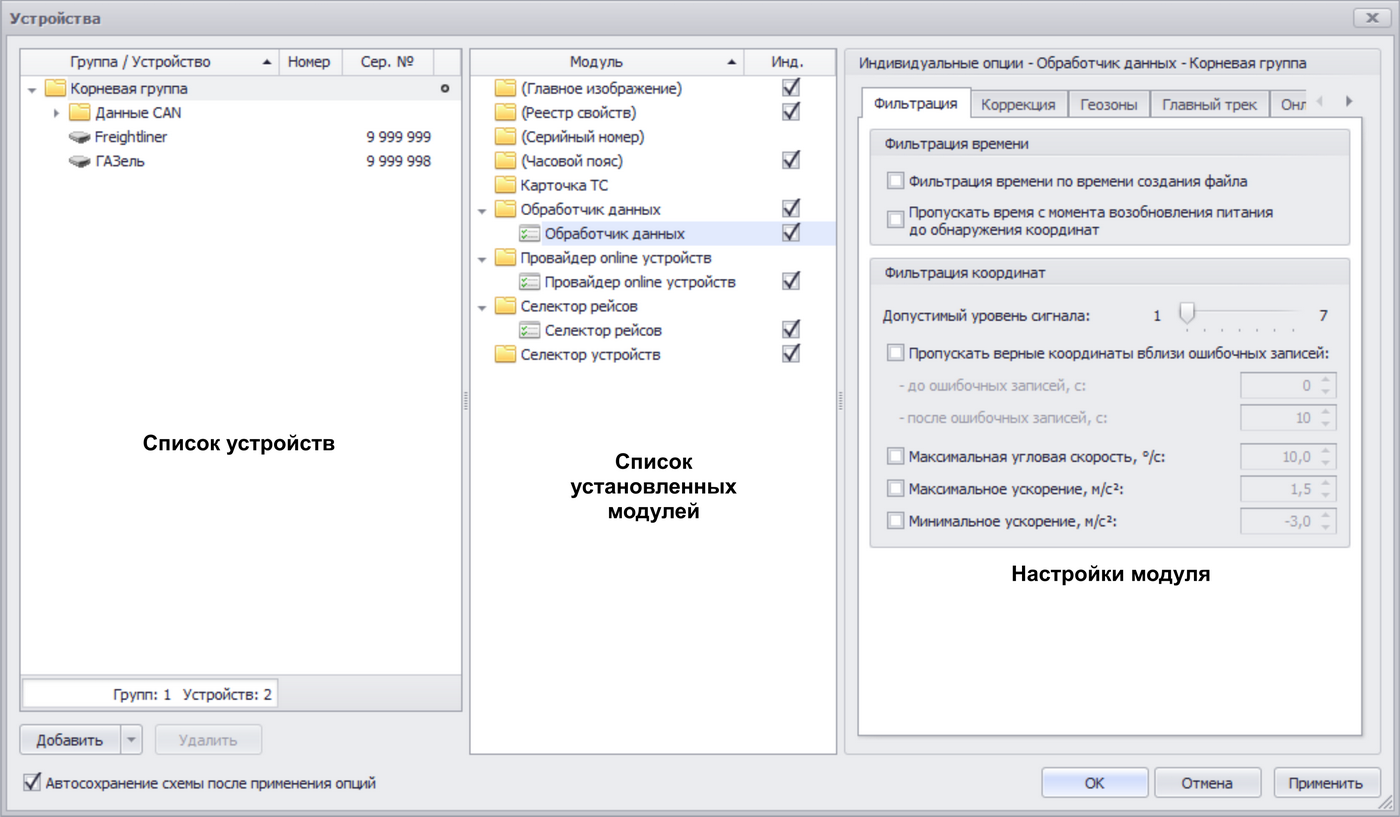Sort modules by Модуль column header

pos(607,62)
